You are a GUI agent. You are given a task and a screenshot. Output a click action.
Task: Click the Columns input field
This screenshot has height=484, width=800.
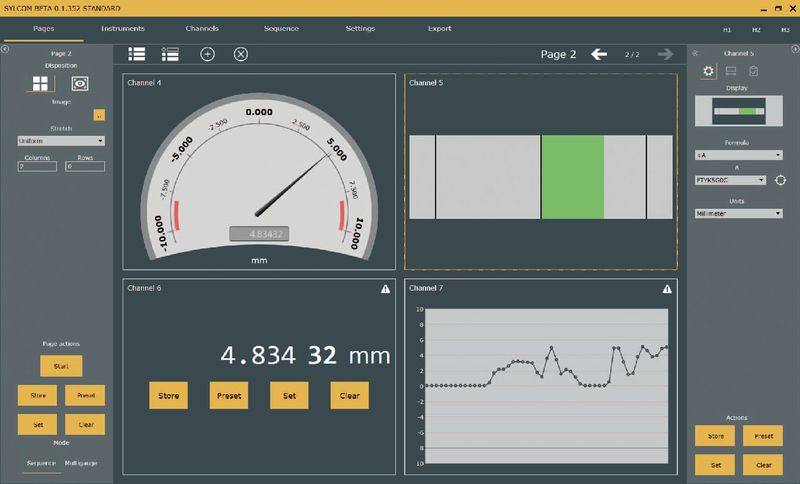pos(36,166)
